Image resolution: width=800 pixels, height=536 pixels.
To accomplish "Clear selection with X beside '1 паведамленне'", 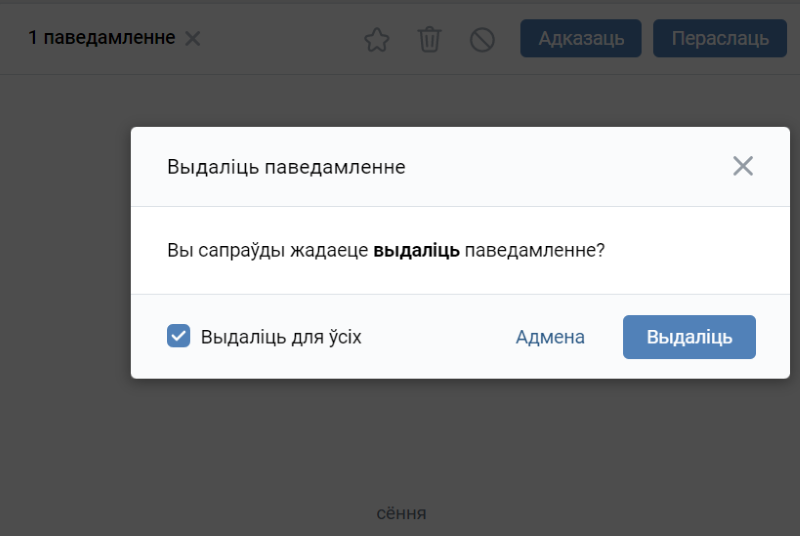I will click(x=193, y=39).
